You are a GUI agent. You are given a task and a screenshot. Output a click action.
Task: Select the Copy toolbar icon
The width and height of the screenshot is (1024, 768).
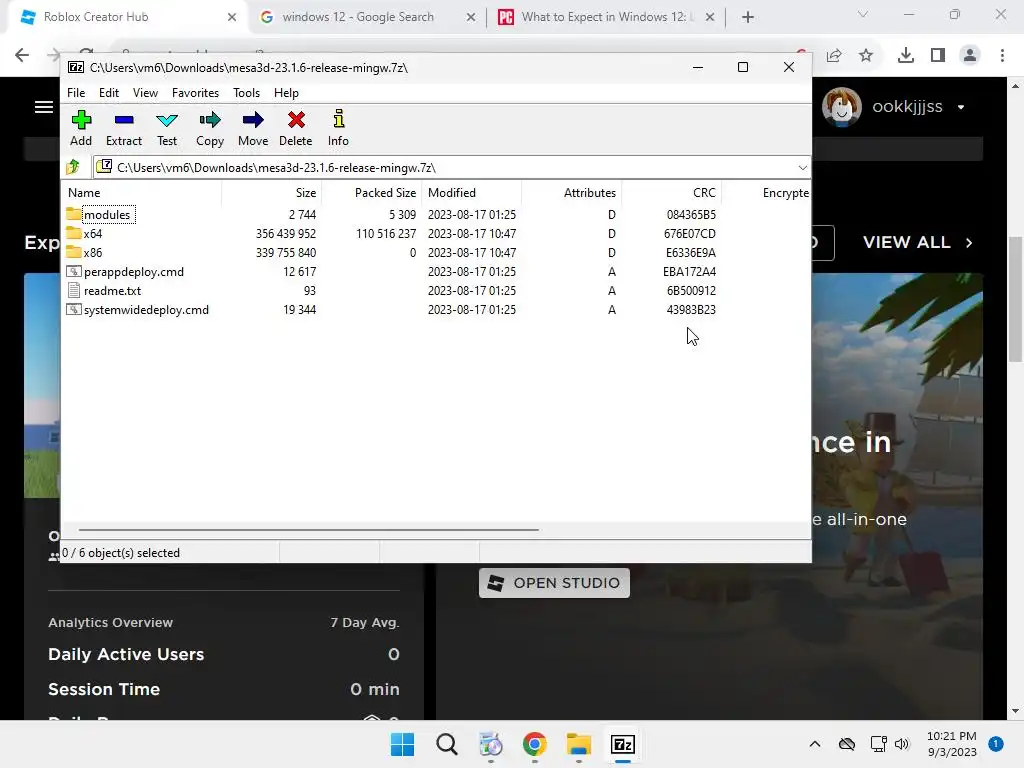pyautogui.click(x=210, y=128)
